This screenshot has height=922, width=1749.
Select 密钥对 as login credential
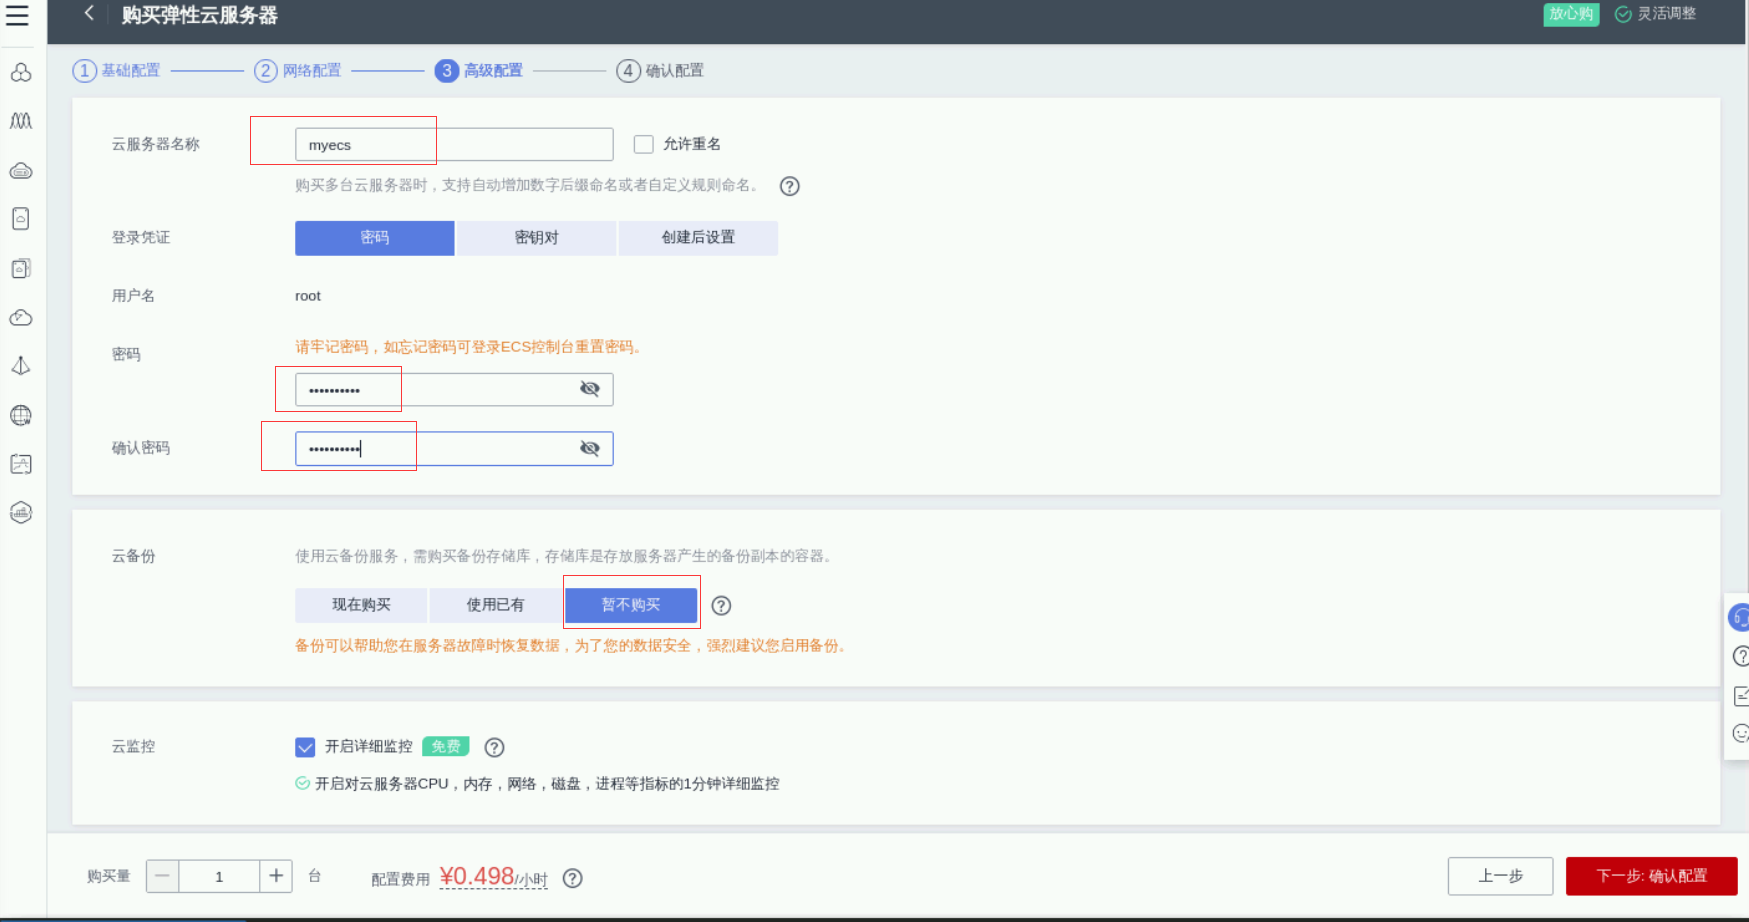537,238
